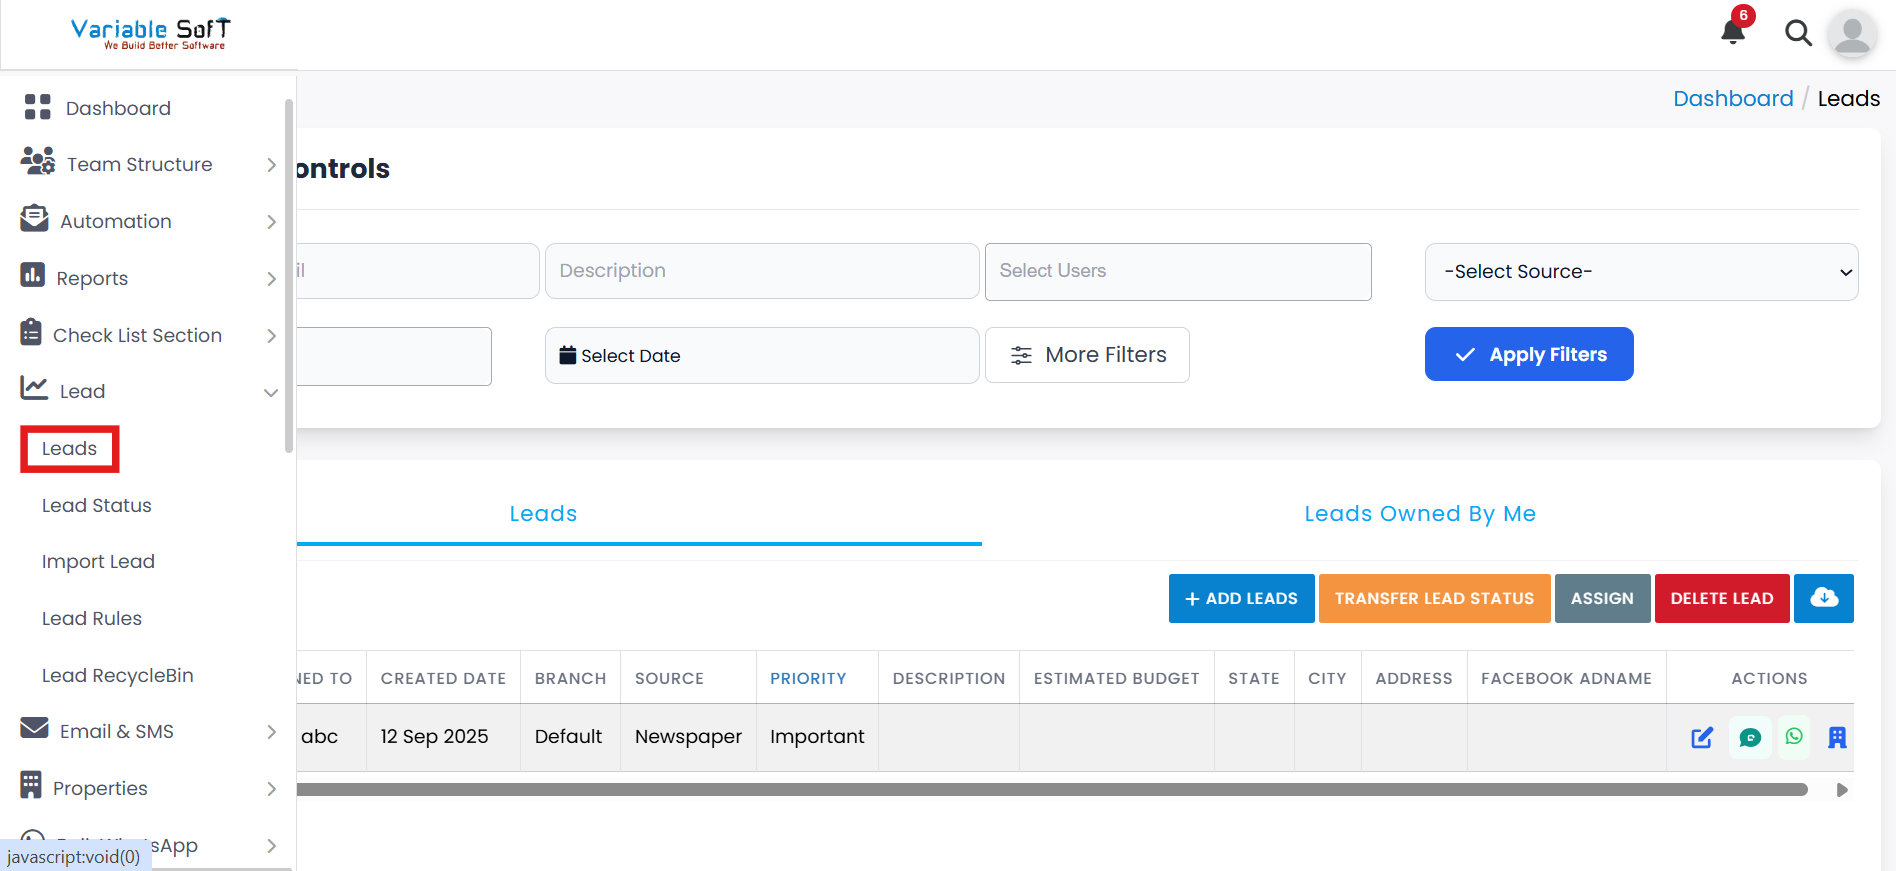Open Lead Status submenu item
This screenshot has width=1896, height=871.
[x=97, y=506]
